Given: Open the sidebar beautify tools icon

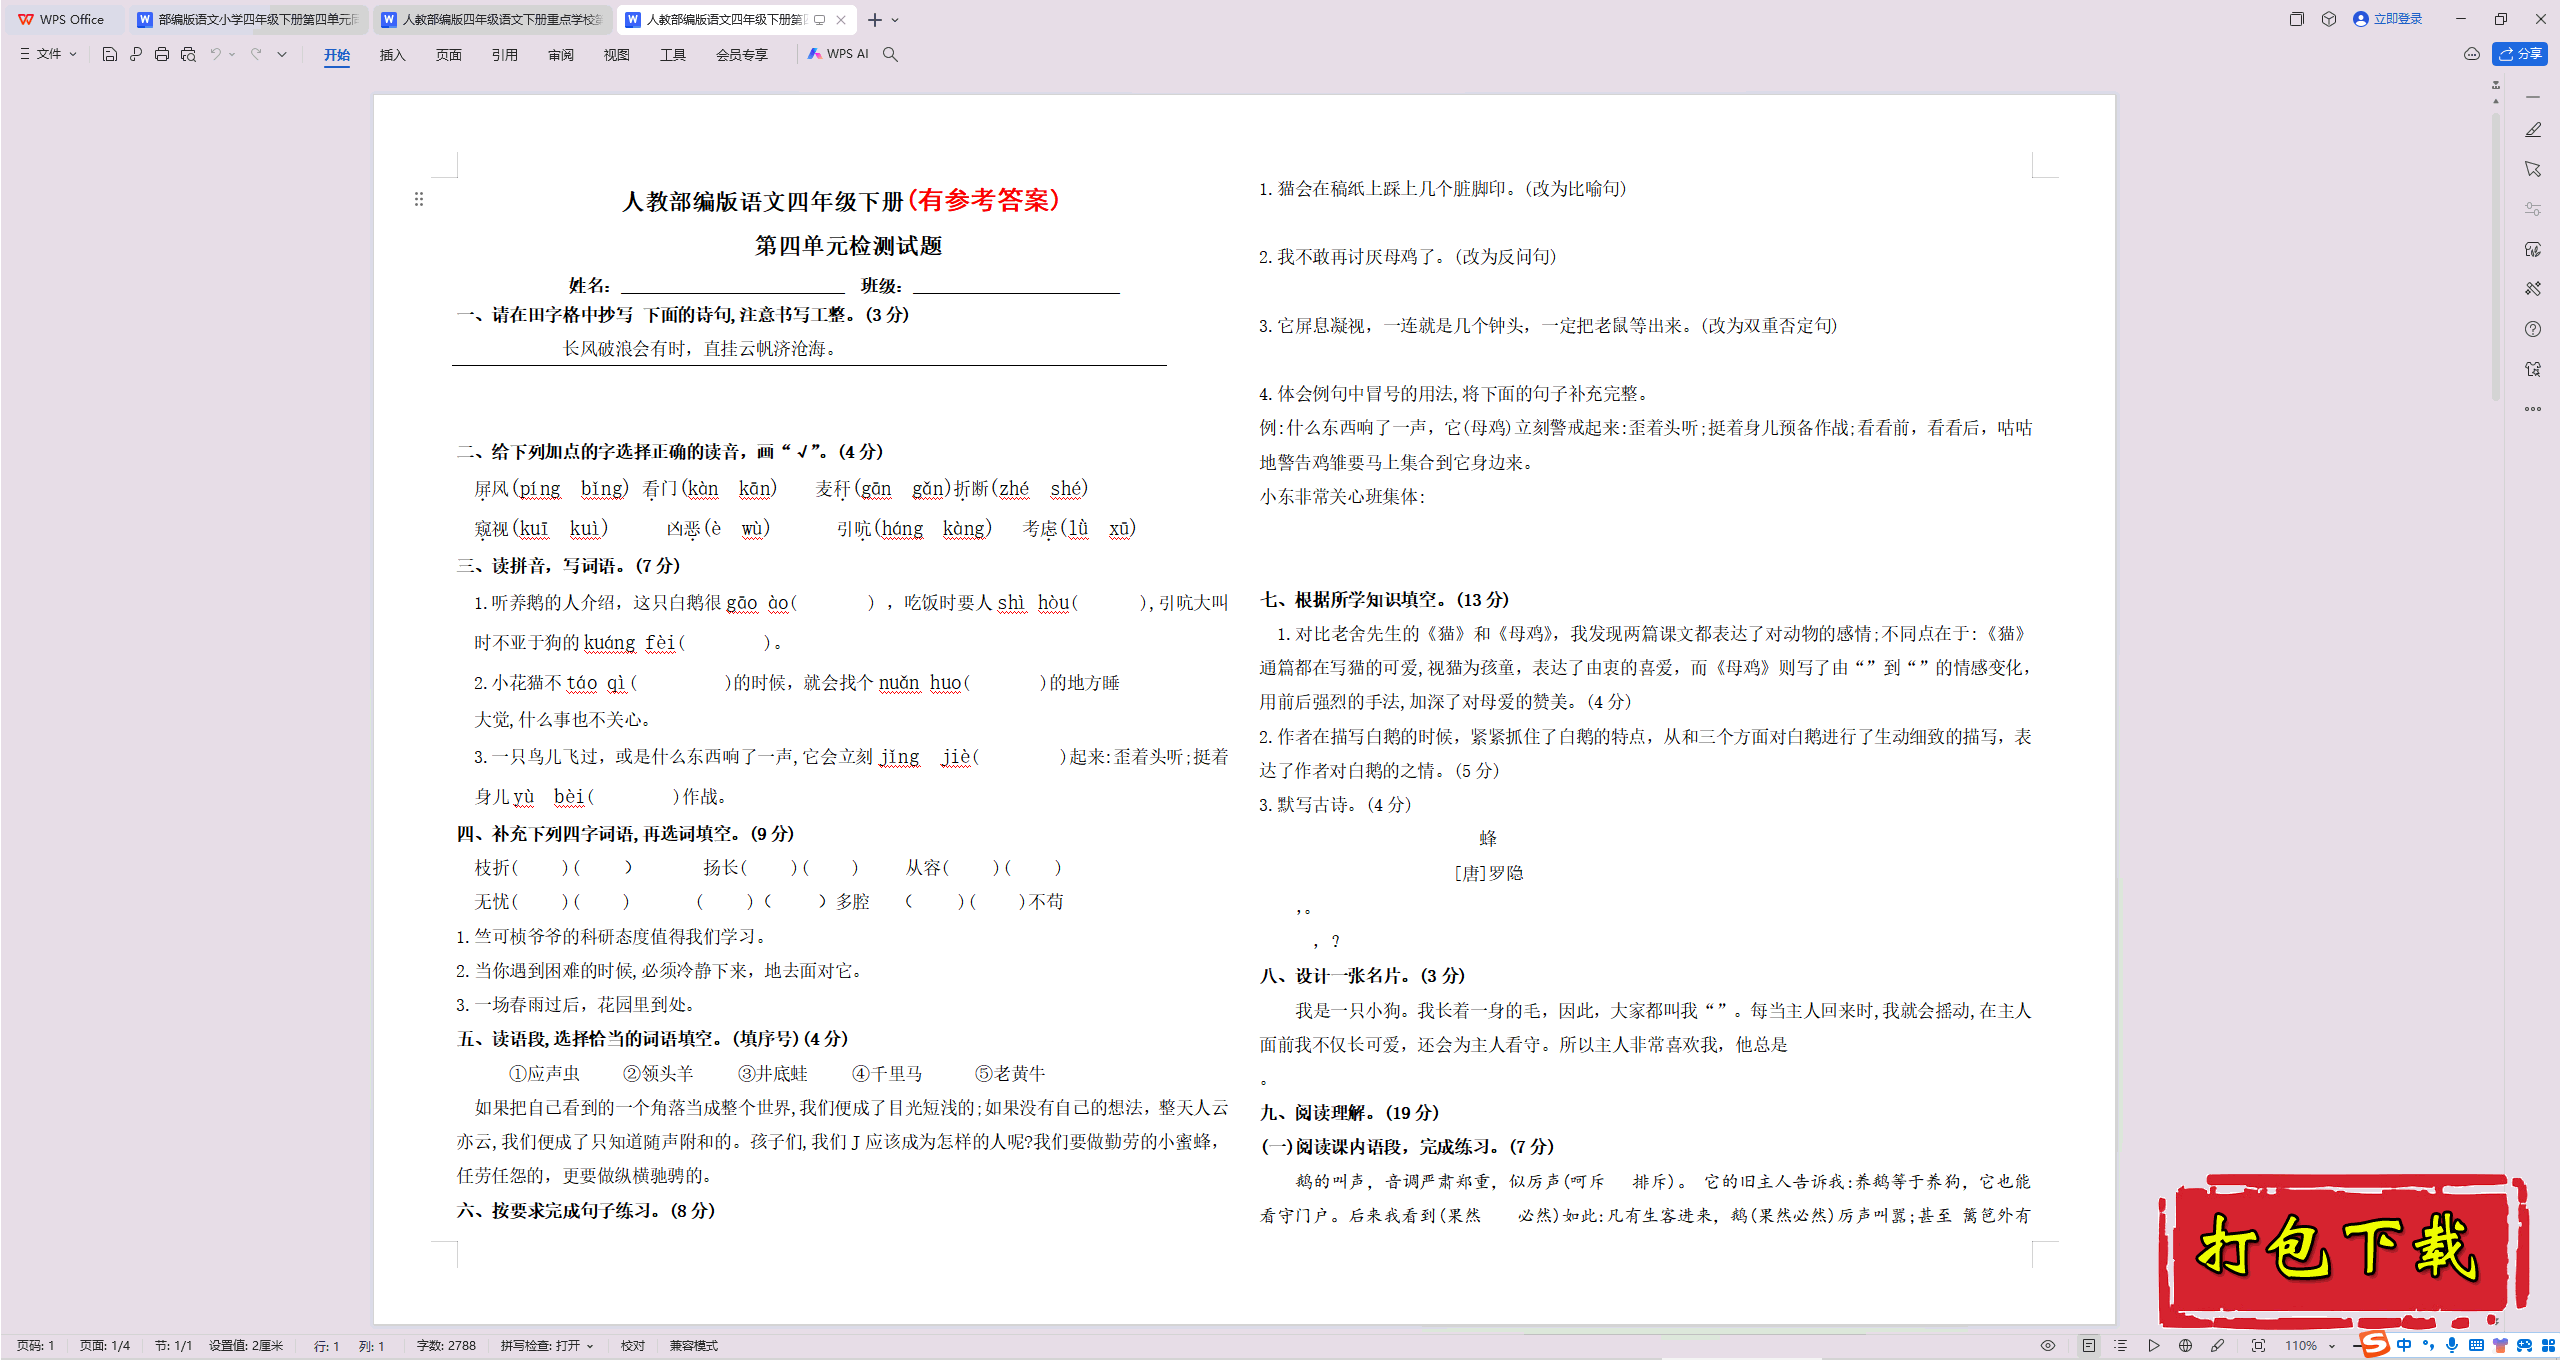Looking at the screenshot, I should (2533, 289).
